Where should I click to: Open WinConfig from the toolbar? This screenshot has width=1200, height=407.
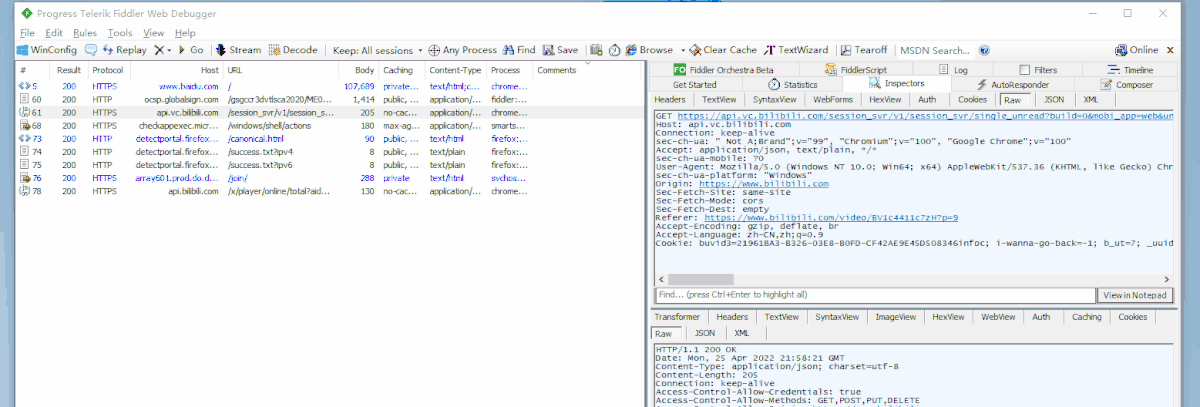pos(46,49)
